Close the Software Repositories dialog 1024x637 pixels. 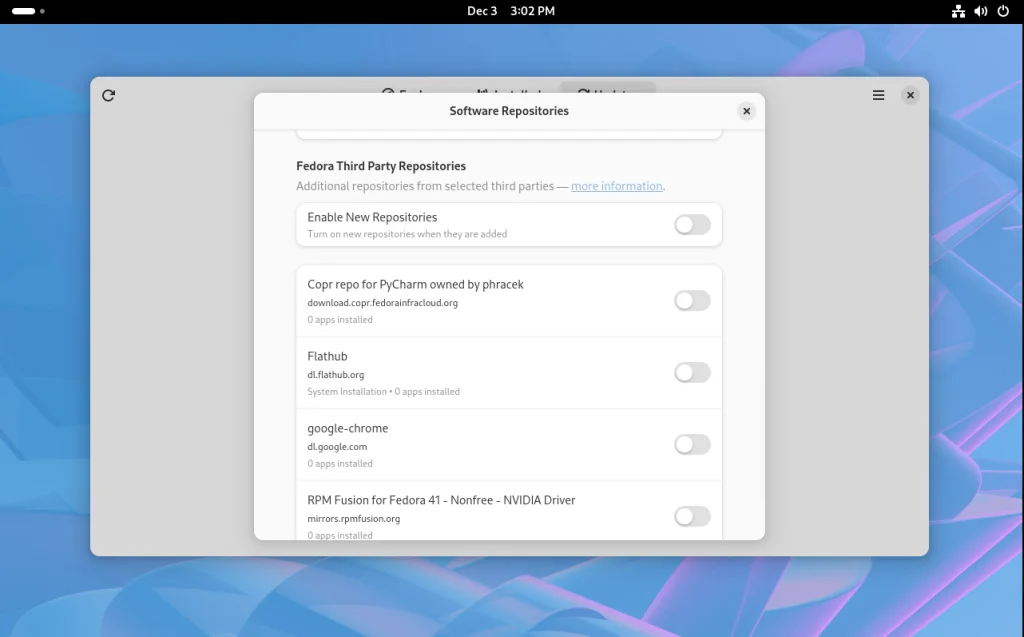click(x=746, y=111)
